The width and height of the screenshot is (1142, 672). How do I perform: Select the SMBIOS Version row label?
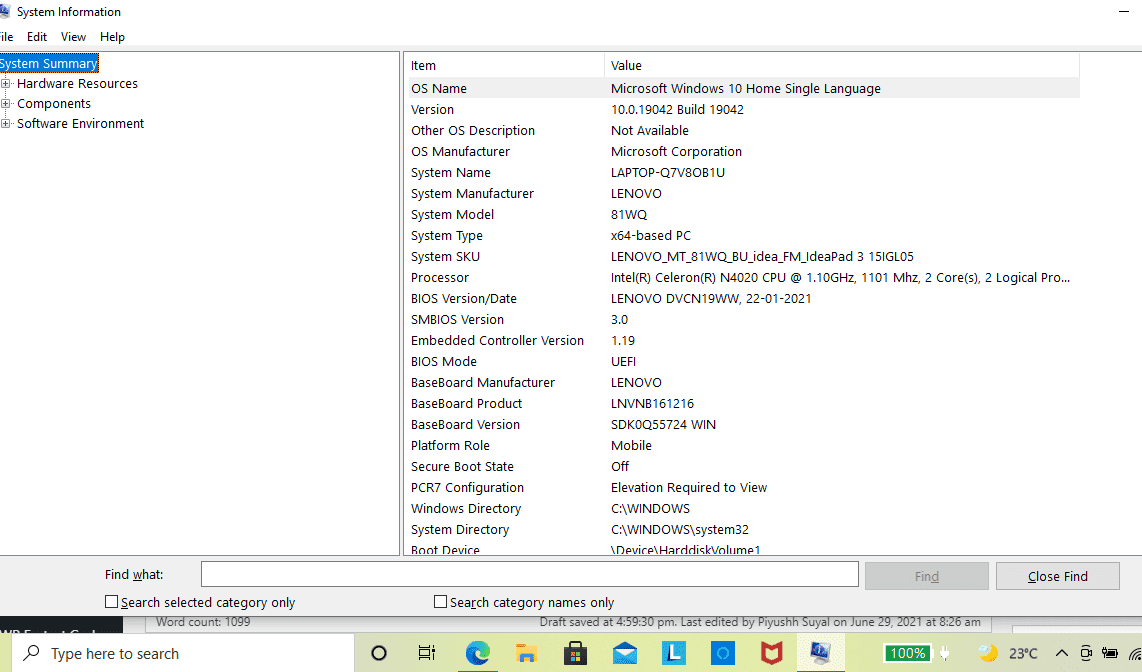point(457,320)
